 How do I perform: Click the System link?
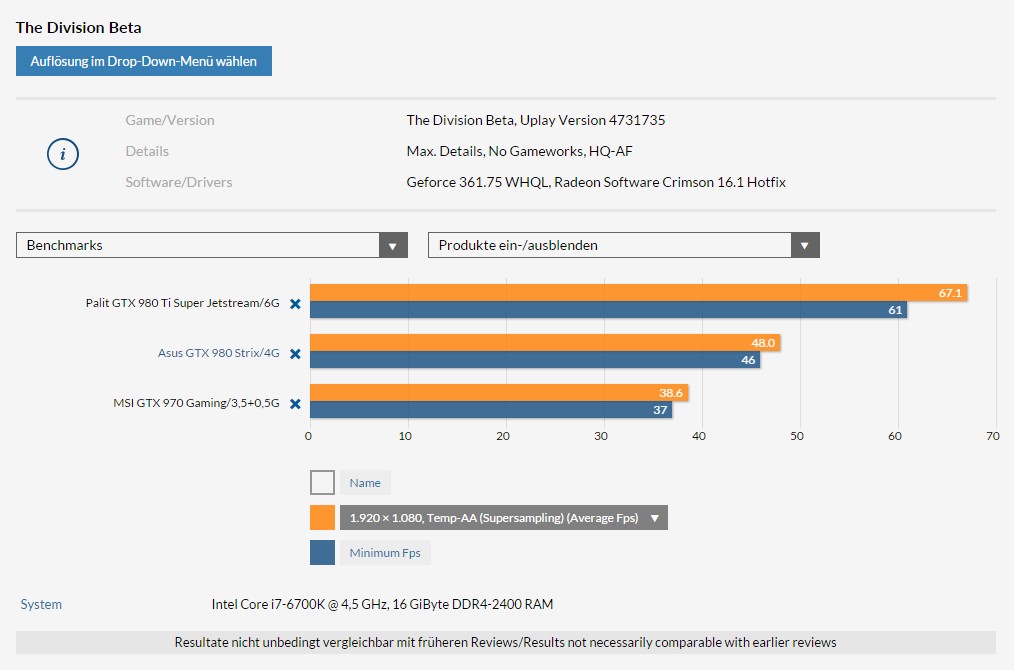tap(41, 604)
